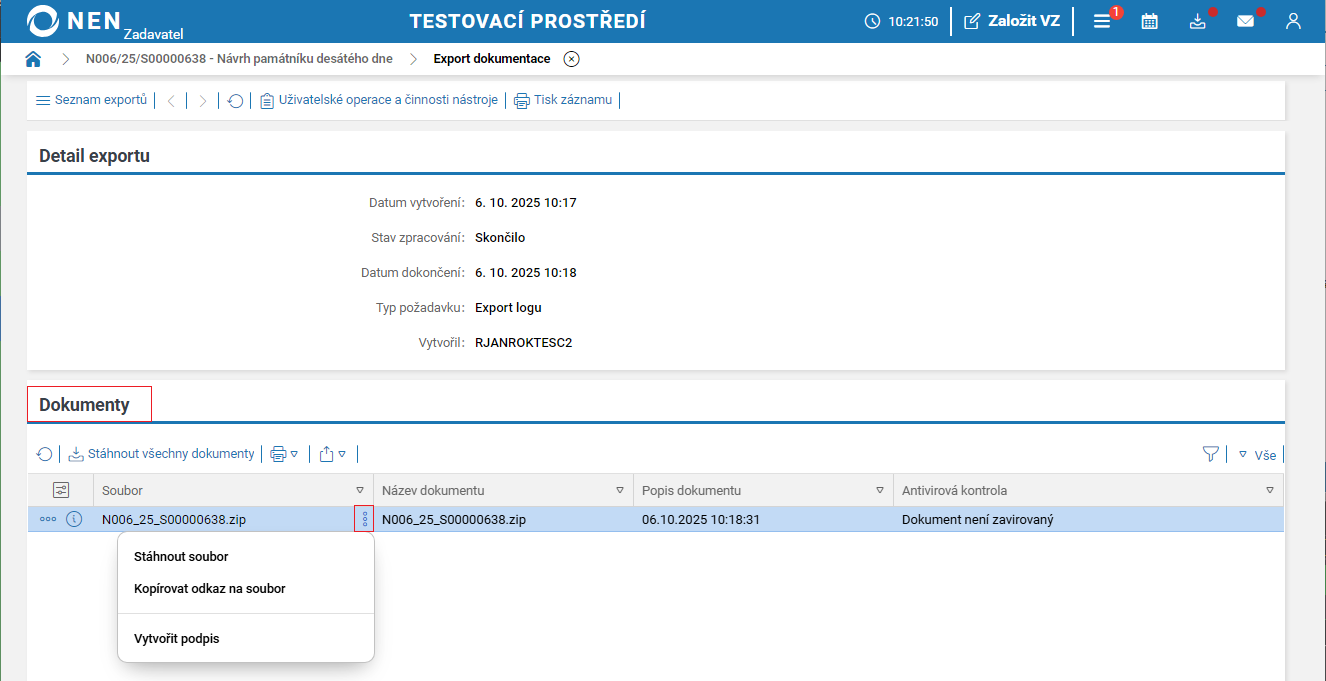The width and height of the screenshot is (1326, 681).
Task: Open column settings icon in table header
Action: click(x=61, y=490)
